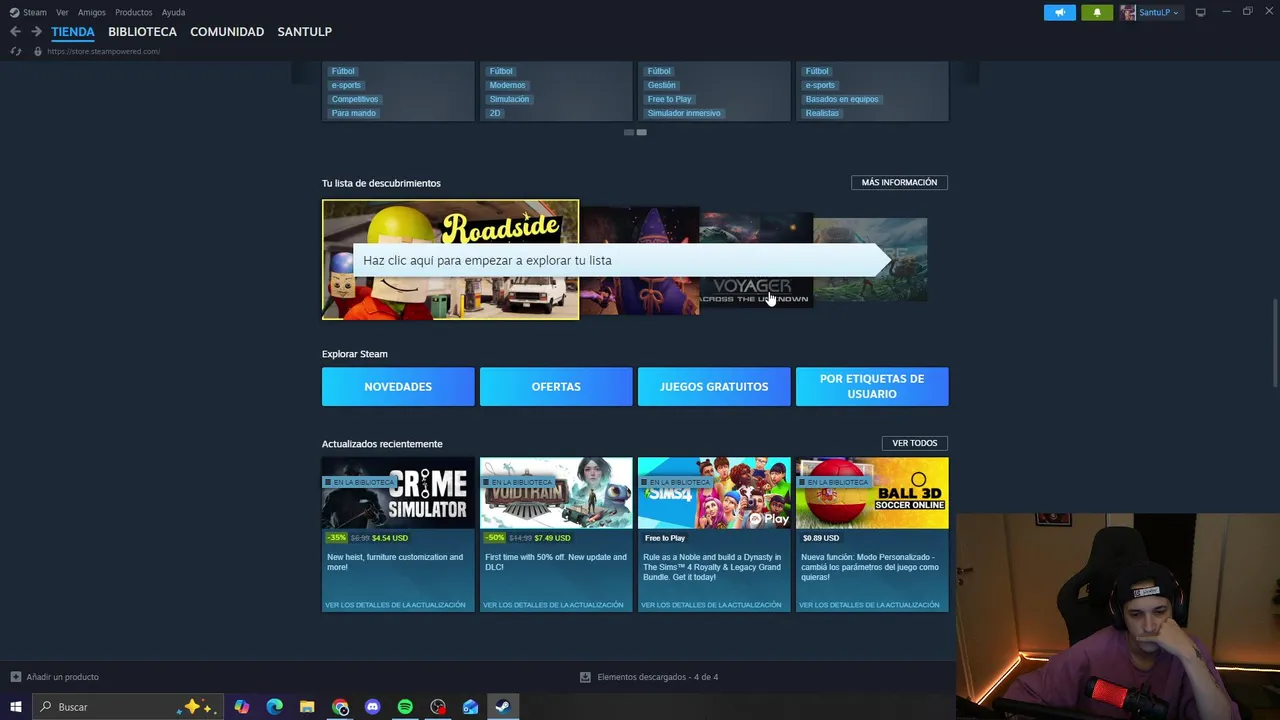This screenshot has height=720, width=1280.
Task: Select the second carousel page dot
Action: pyautogui.click(x=641, y=132)
